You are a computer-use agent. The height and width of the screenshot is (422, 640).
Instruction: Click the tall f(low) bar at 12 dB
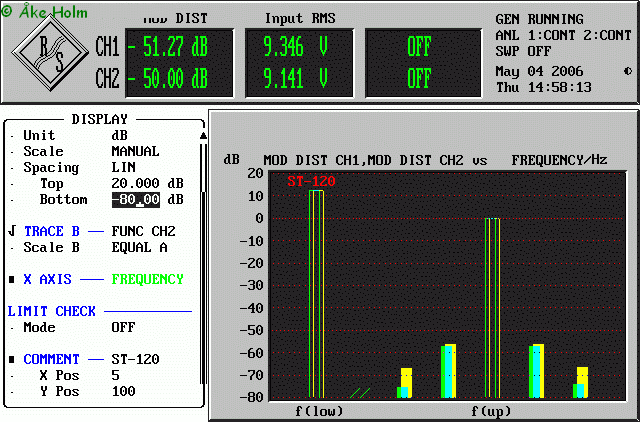click(x=316, y=294)
